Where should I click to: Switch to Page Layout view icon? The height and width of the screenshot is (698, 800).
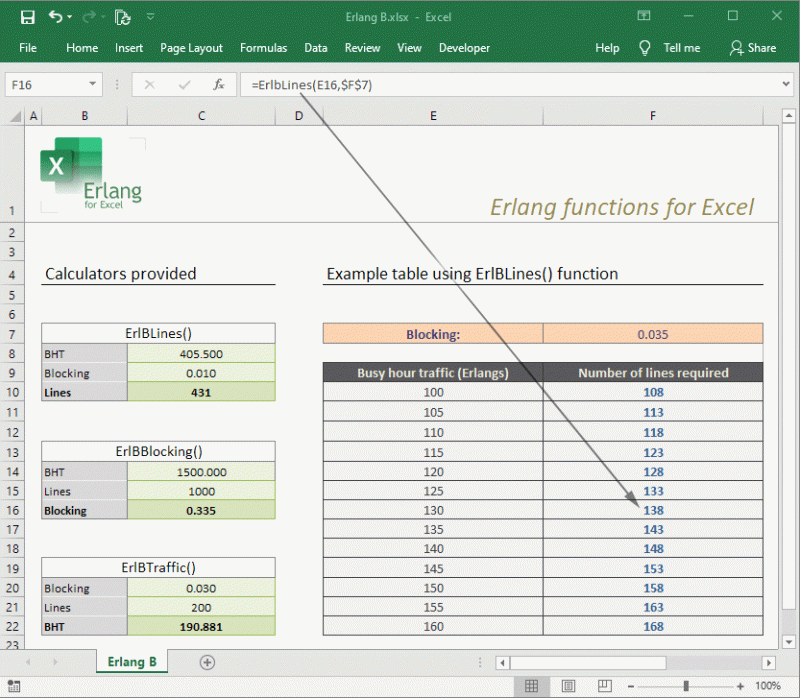(568, 686)
